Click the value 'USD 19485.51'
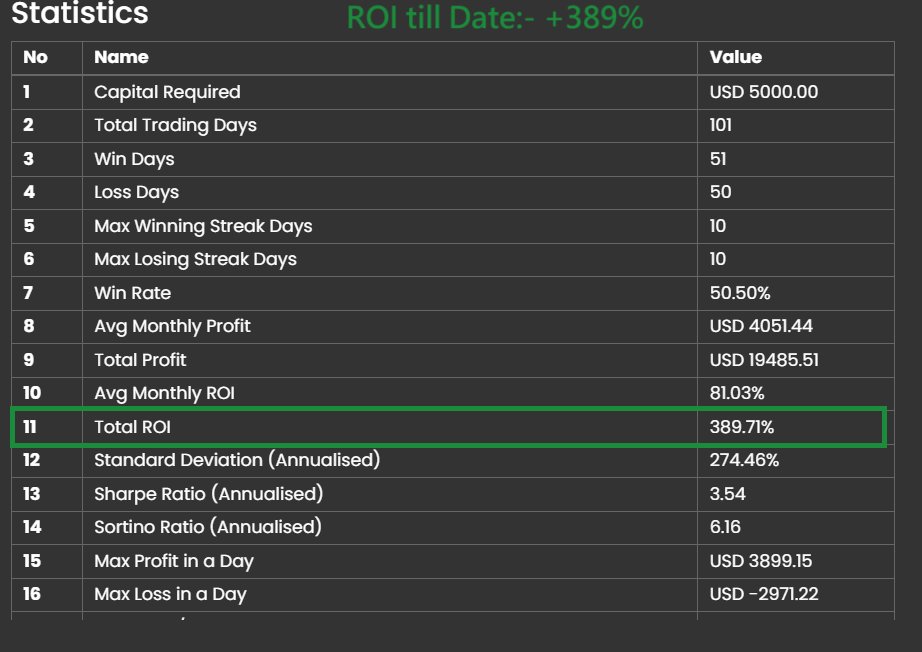 click(764, 360)
